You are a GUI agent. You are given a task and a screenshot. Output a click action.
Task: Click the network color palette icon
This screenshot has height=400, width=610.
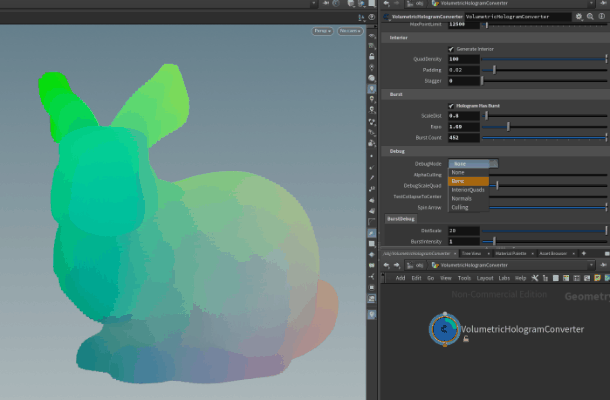pyautogui.click(x=566, y=278)
